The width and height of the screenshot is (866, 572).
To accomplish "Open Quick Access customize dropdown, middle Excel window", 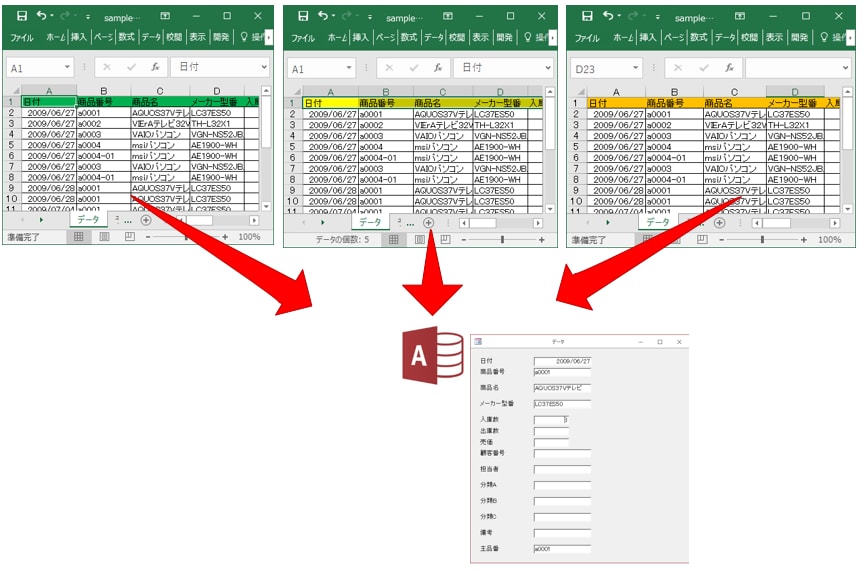I will [370, 18].
